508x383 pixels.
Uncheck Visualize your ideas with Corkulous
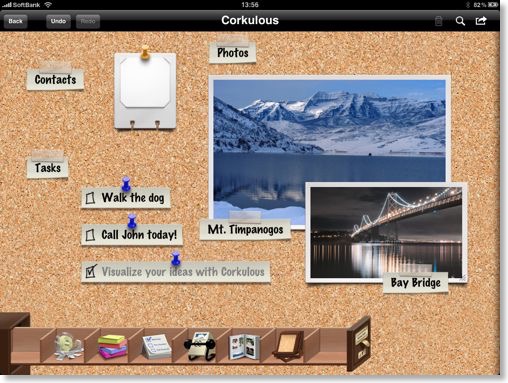[x=91, y=271]
